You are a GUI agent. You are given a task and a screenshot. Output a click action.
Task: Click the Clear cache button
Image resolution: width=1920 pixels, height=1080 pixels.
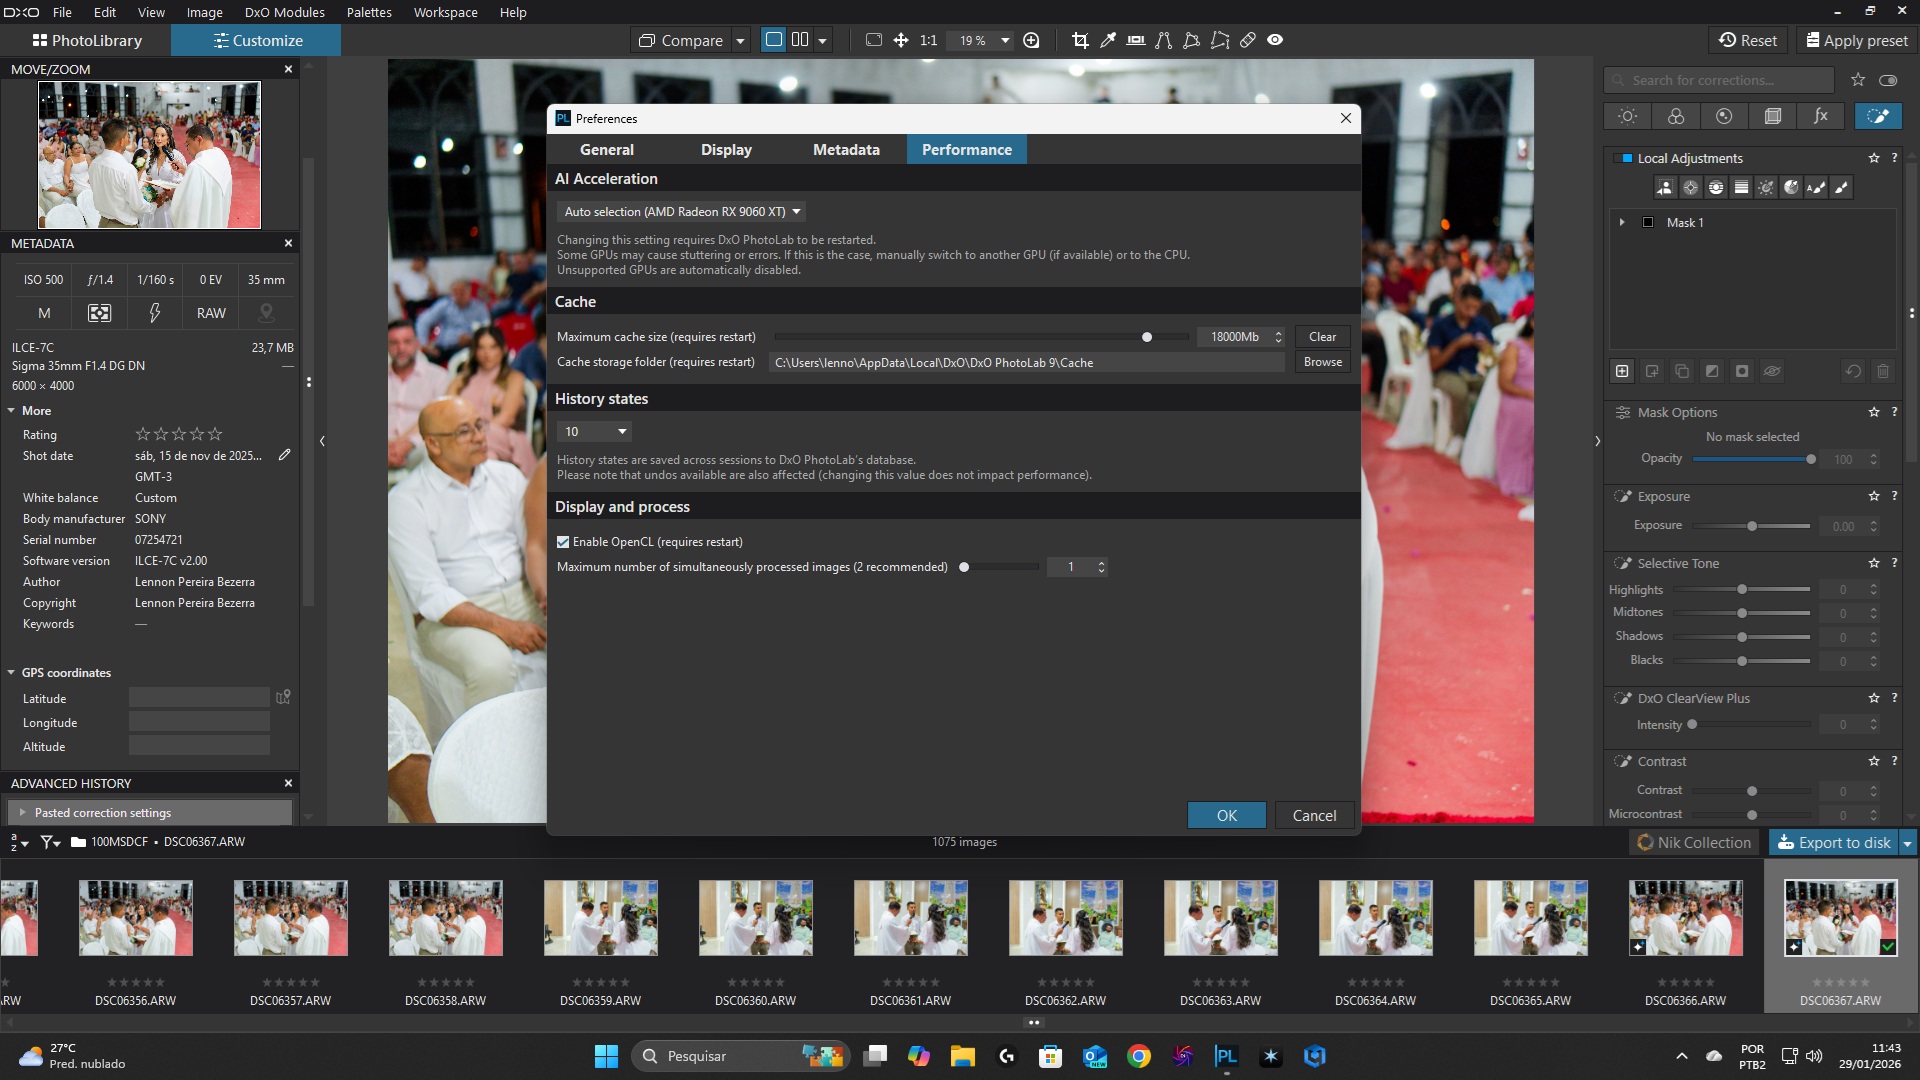coord(1322,337)
